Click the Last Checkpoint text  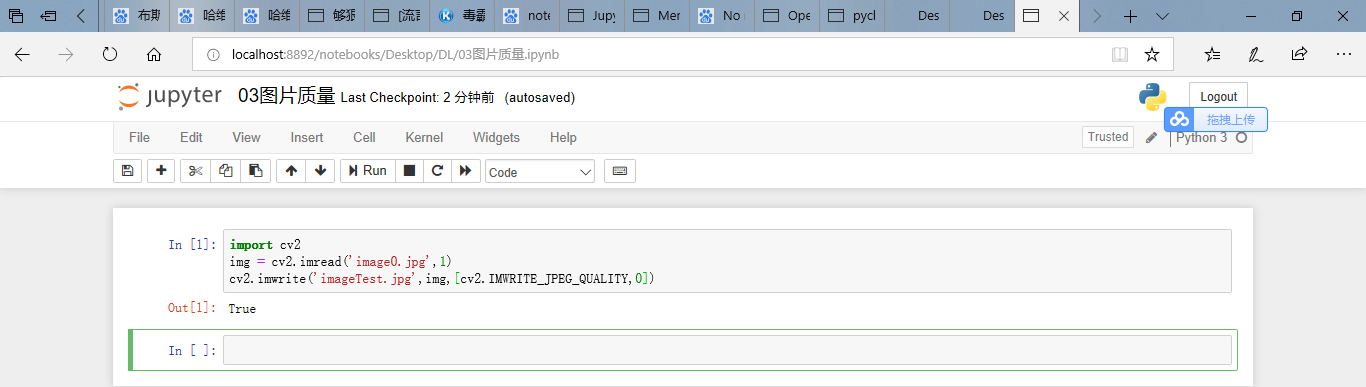pos(417,98)
